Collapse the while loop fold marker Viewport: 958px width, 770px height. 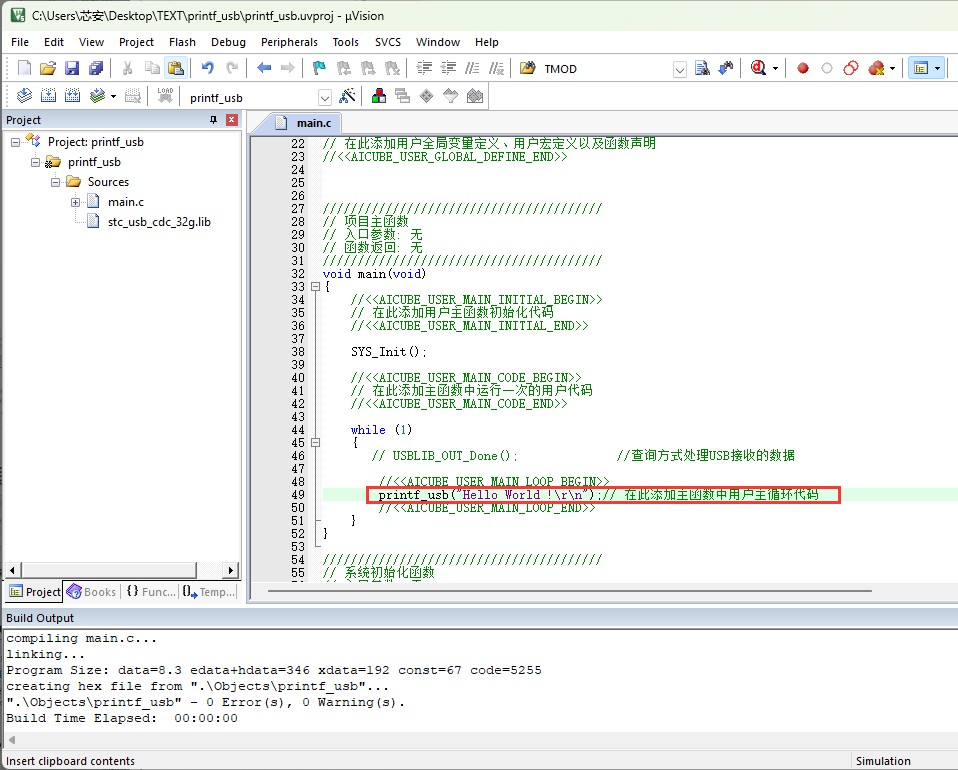click(x=315, y=442)
